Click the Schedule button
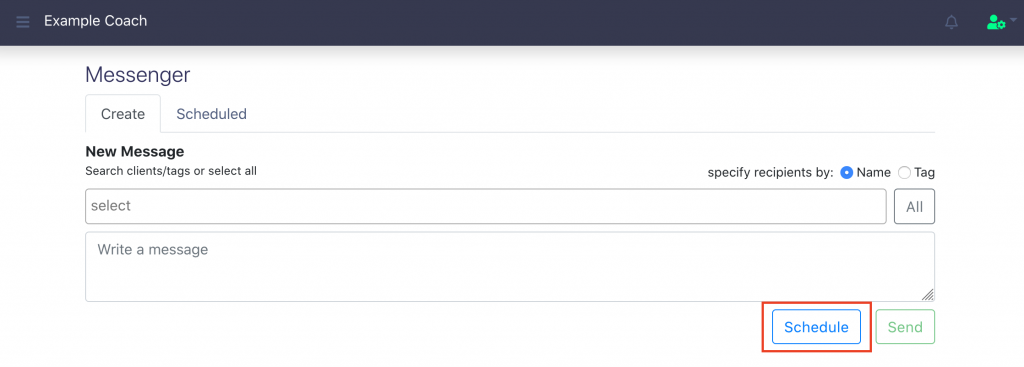The image size is (1024, 367). click(816, 327)
